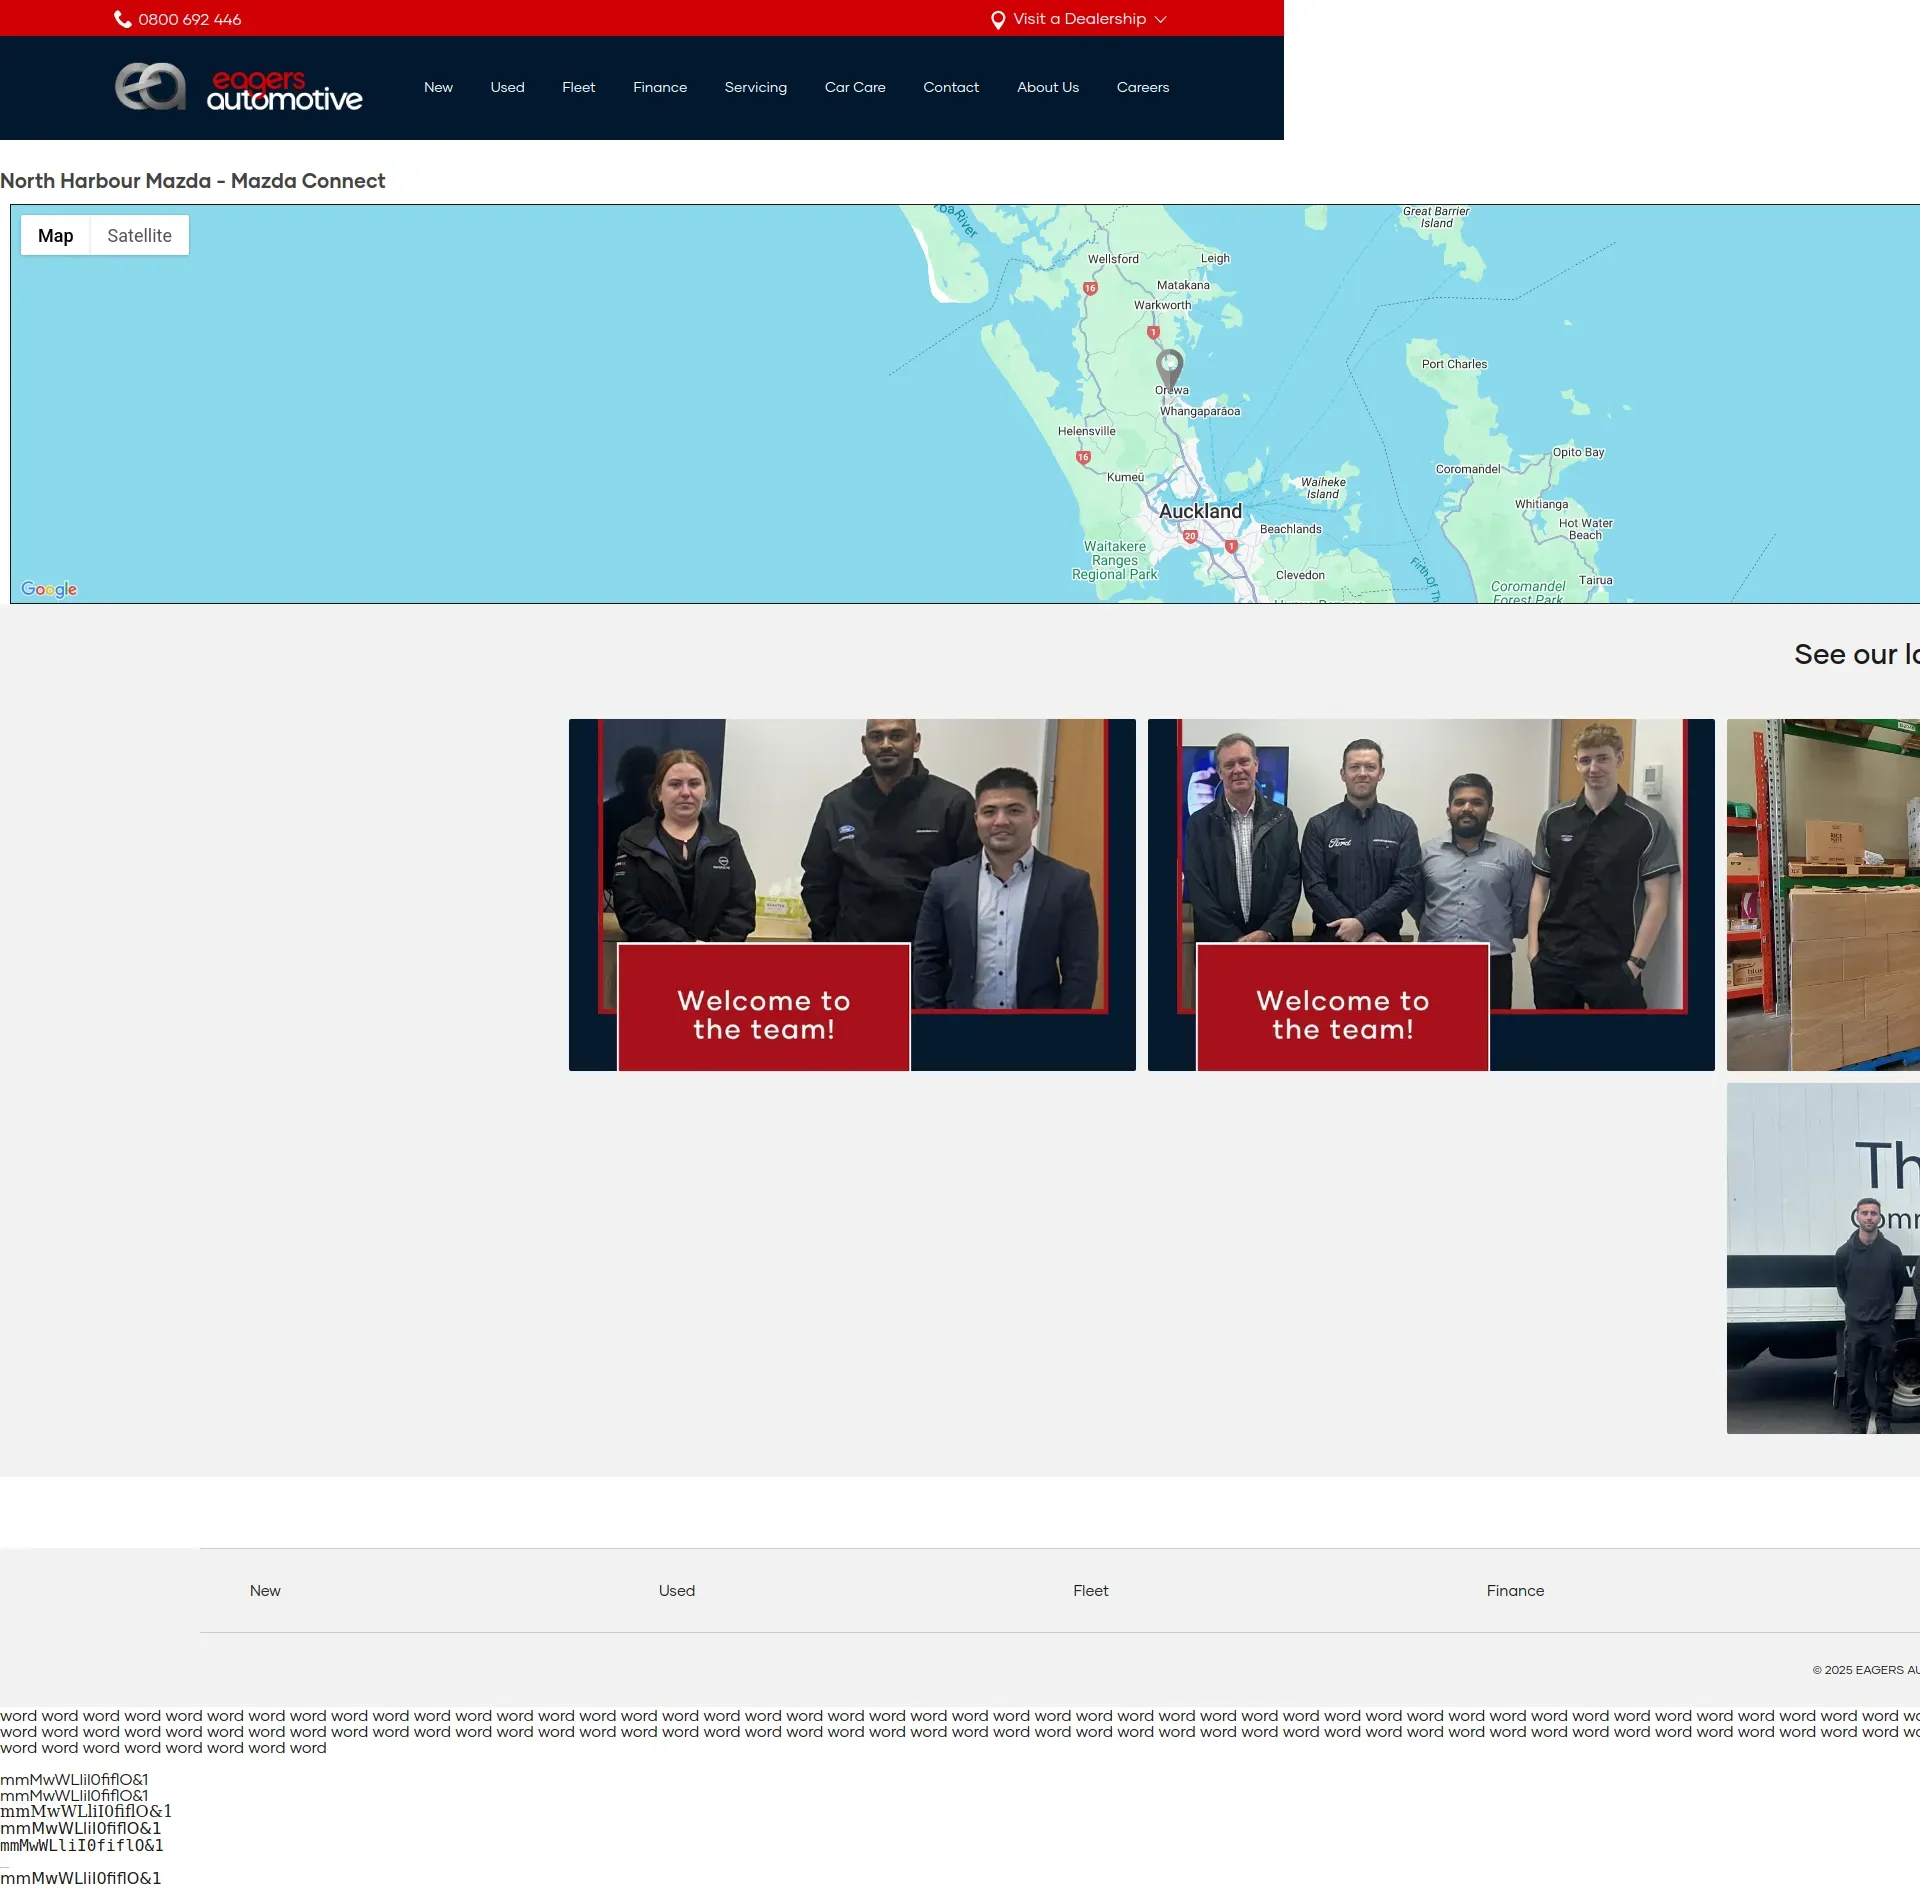Click the route 16 shield near Helensville
1920x1888 pixels.
(1083, 457)
